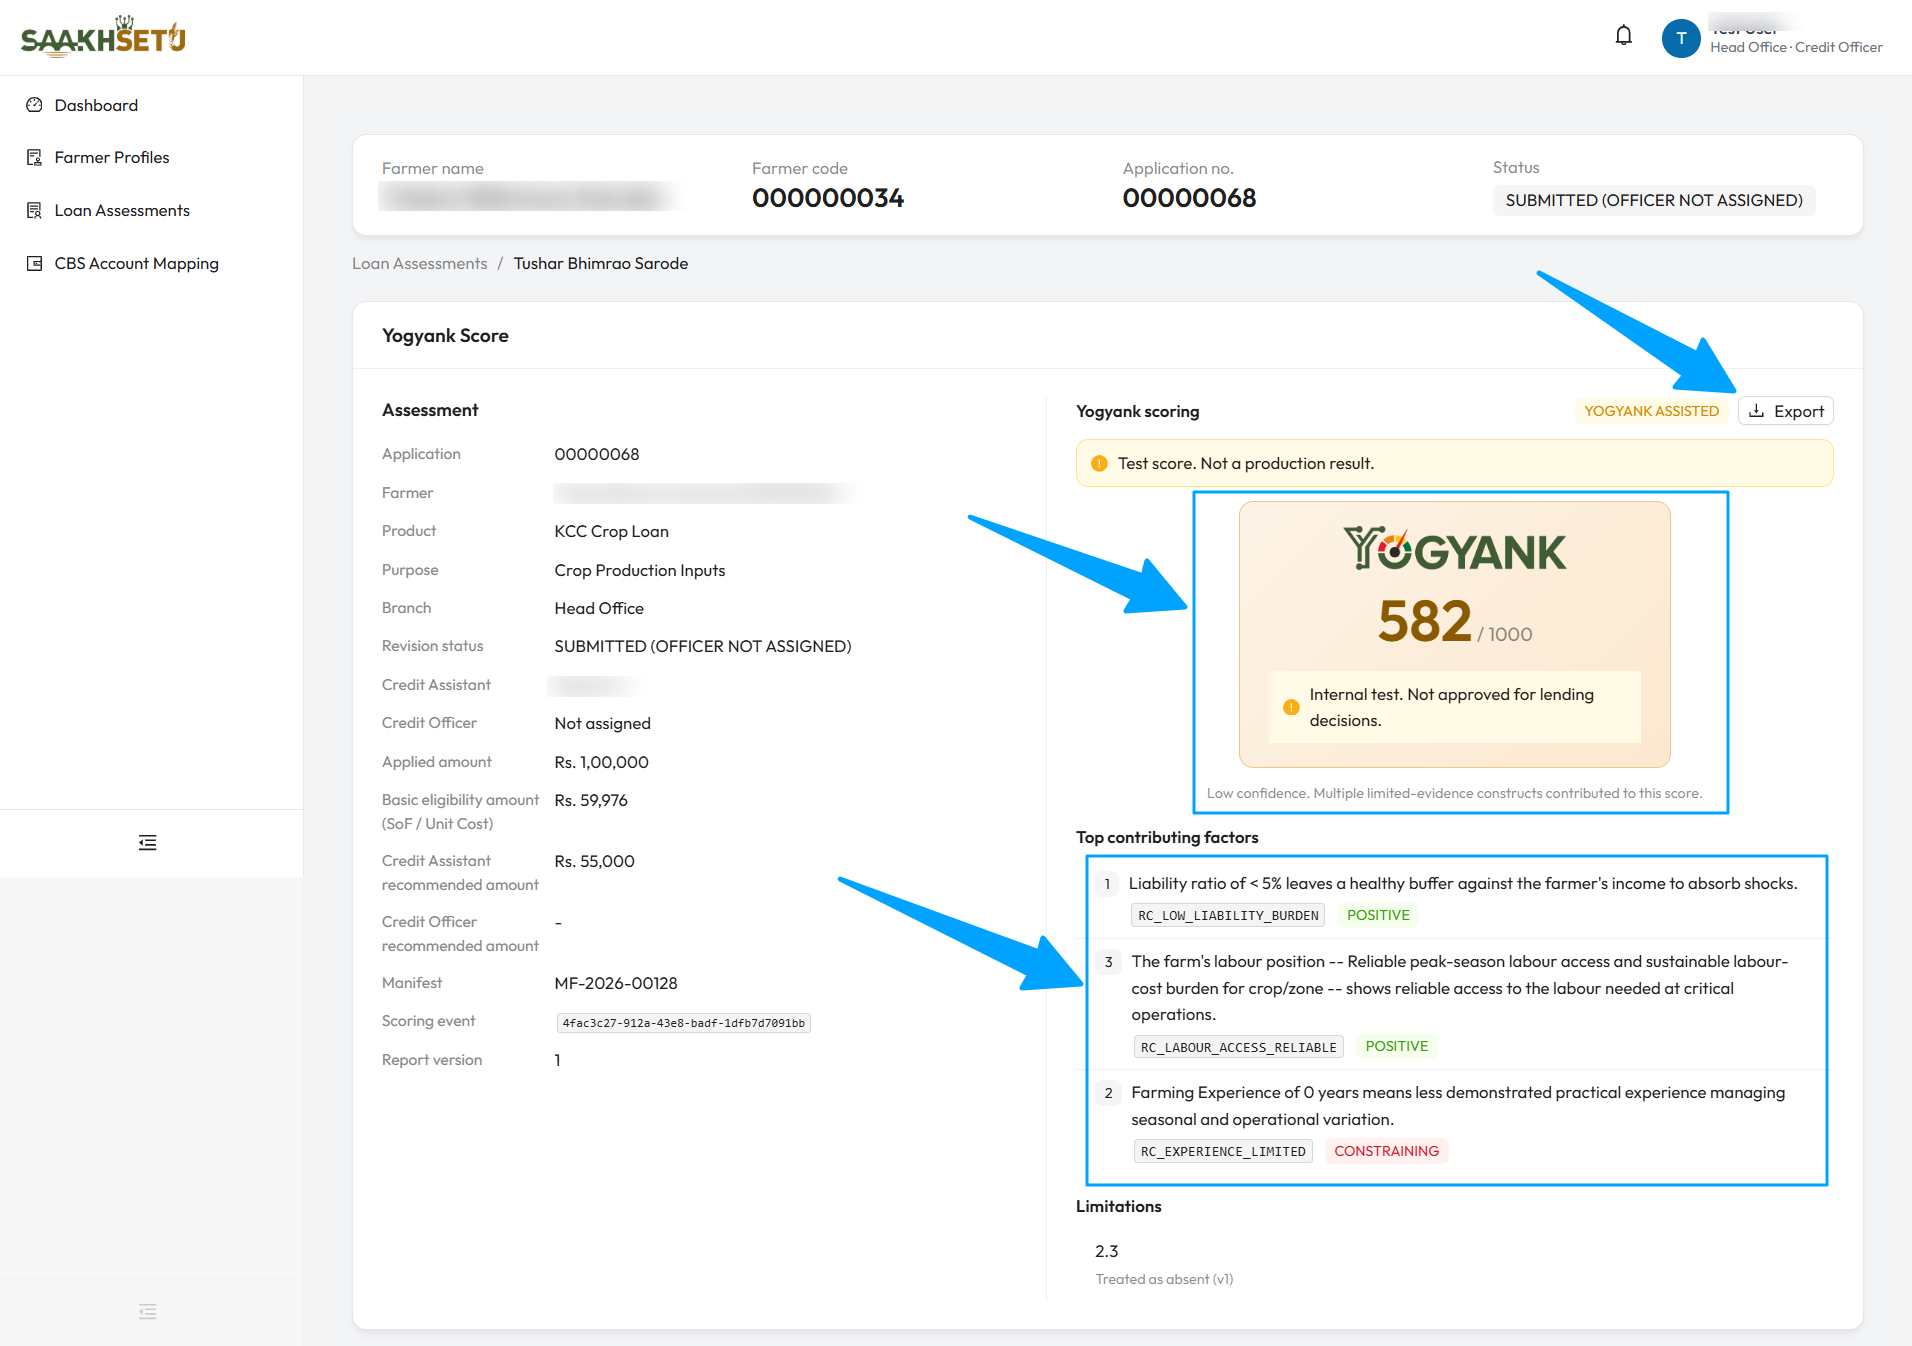Click the CONSTRAINING tag

point(1386,1151)
